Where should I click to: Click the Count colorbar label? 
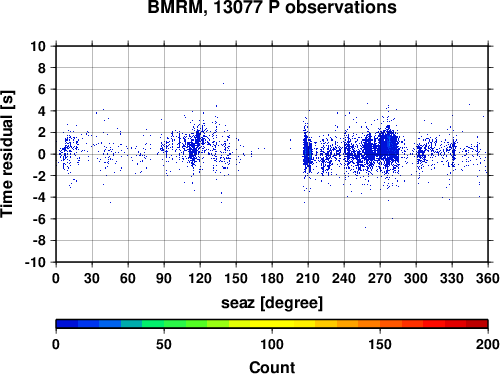272,367
